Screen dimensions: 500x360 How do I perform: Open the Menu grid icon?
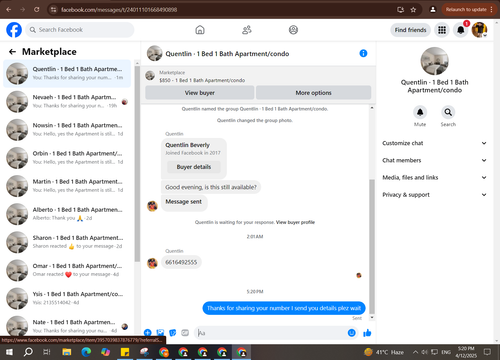coord(442,30)
